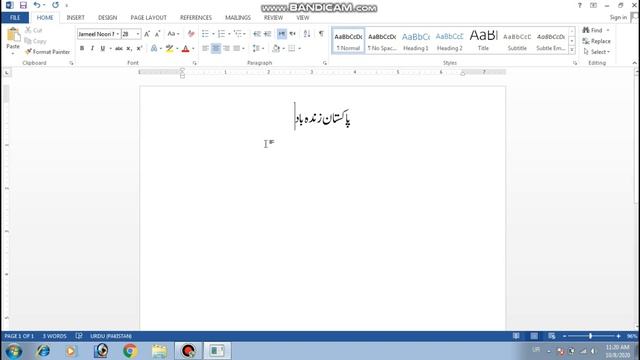
Task: Set right-to-left text direction
Action: coord(292,34)
